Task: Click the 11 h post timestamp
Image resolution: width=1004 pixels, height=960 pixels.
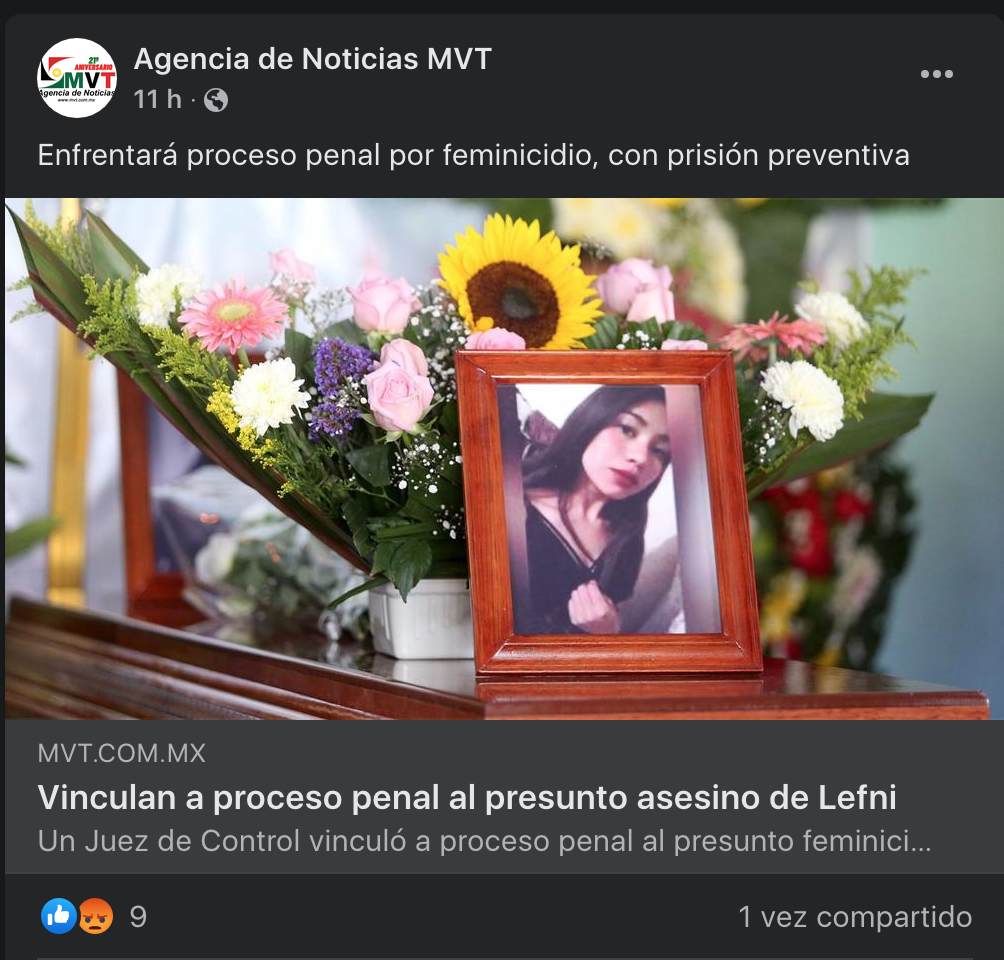Action: coord(158,100)
